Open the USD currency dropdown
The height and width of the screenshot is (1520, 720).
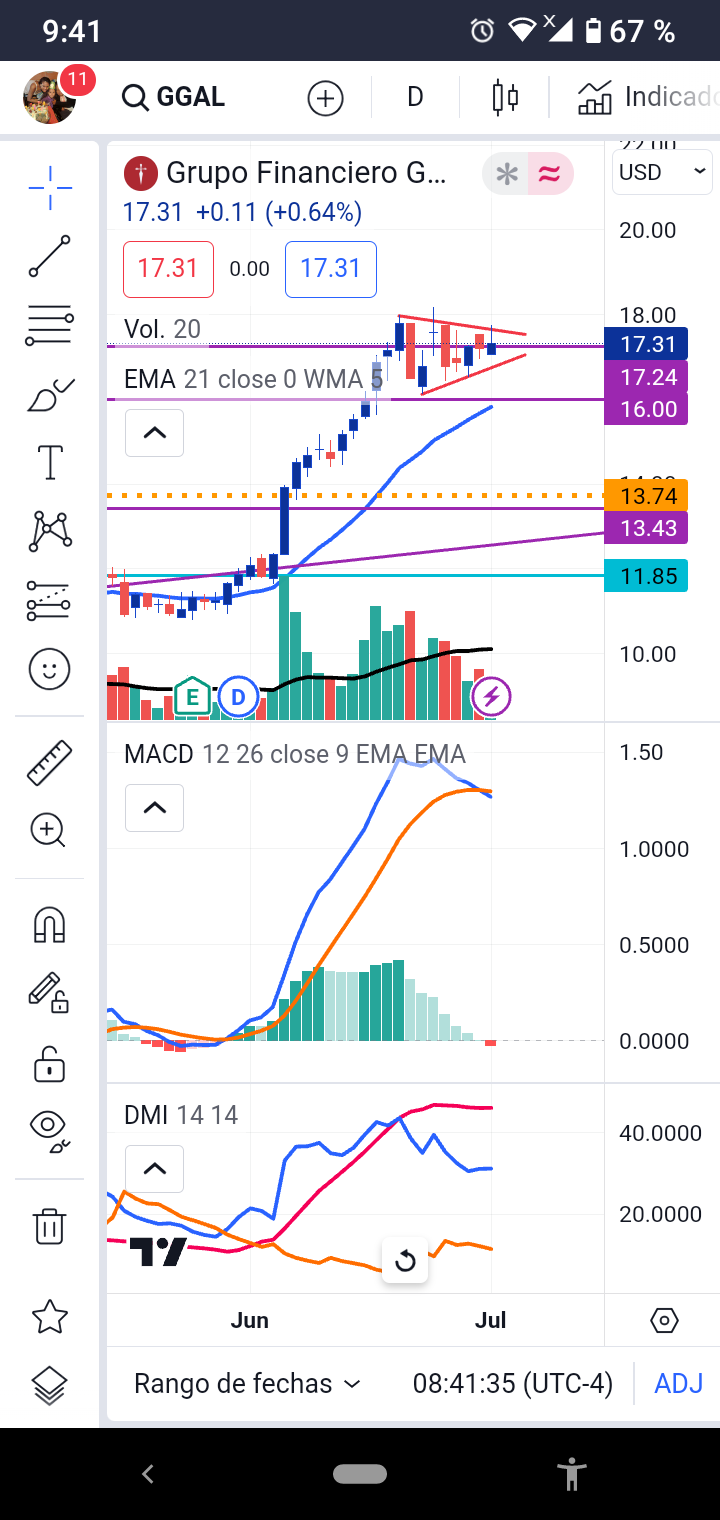click(x=662, y=172)
